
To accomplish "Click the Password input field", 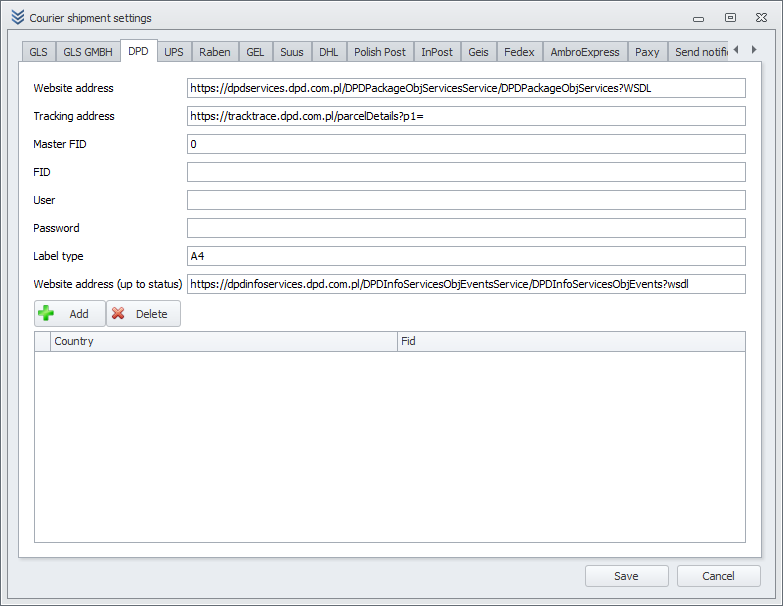I will coord(466,228).
